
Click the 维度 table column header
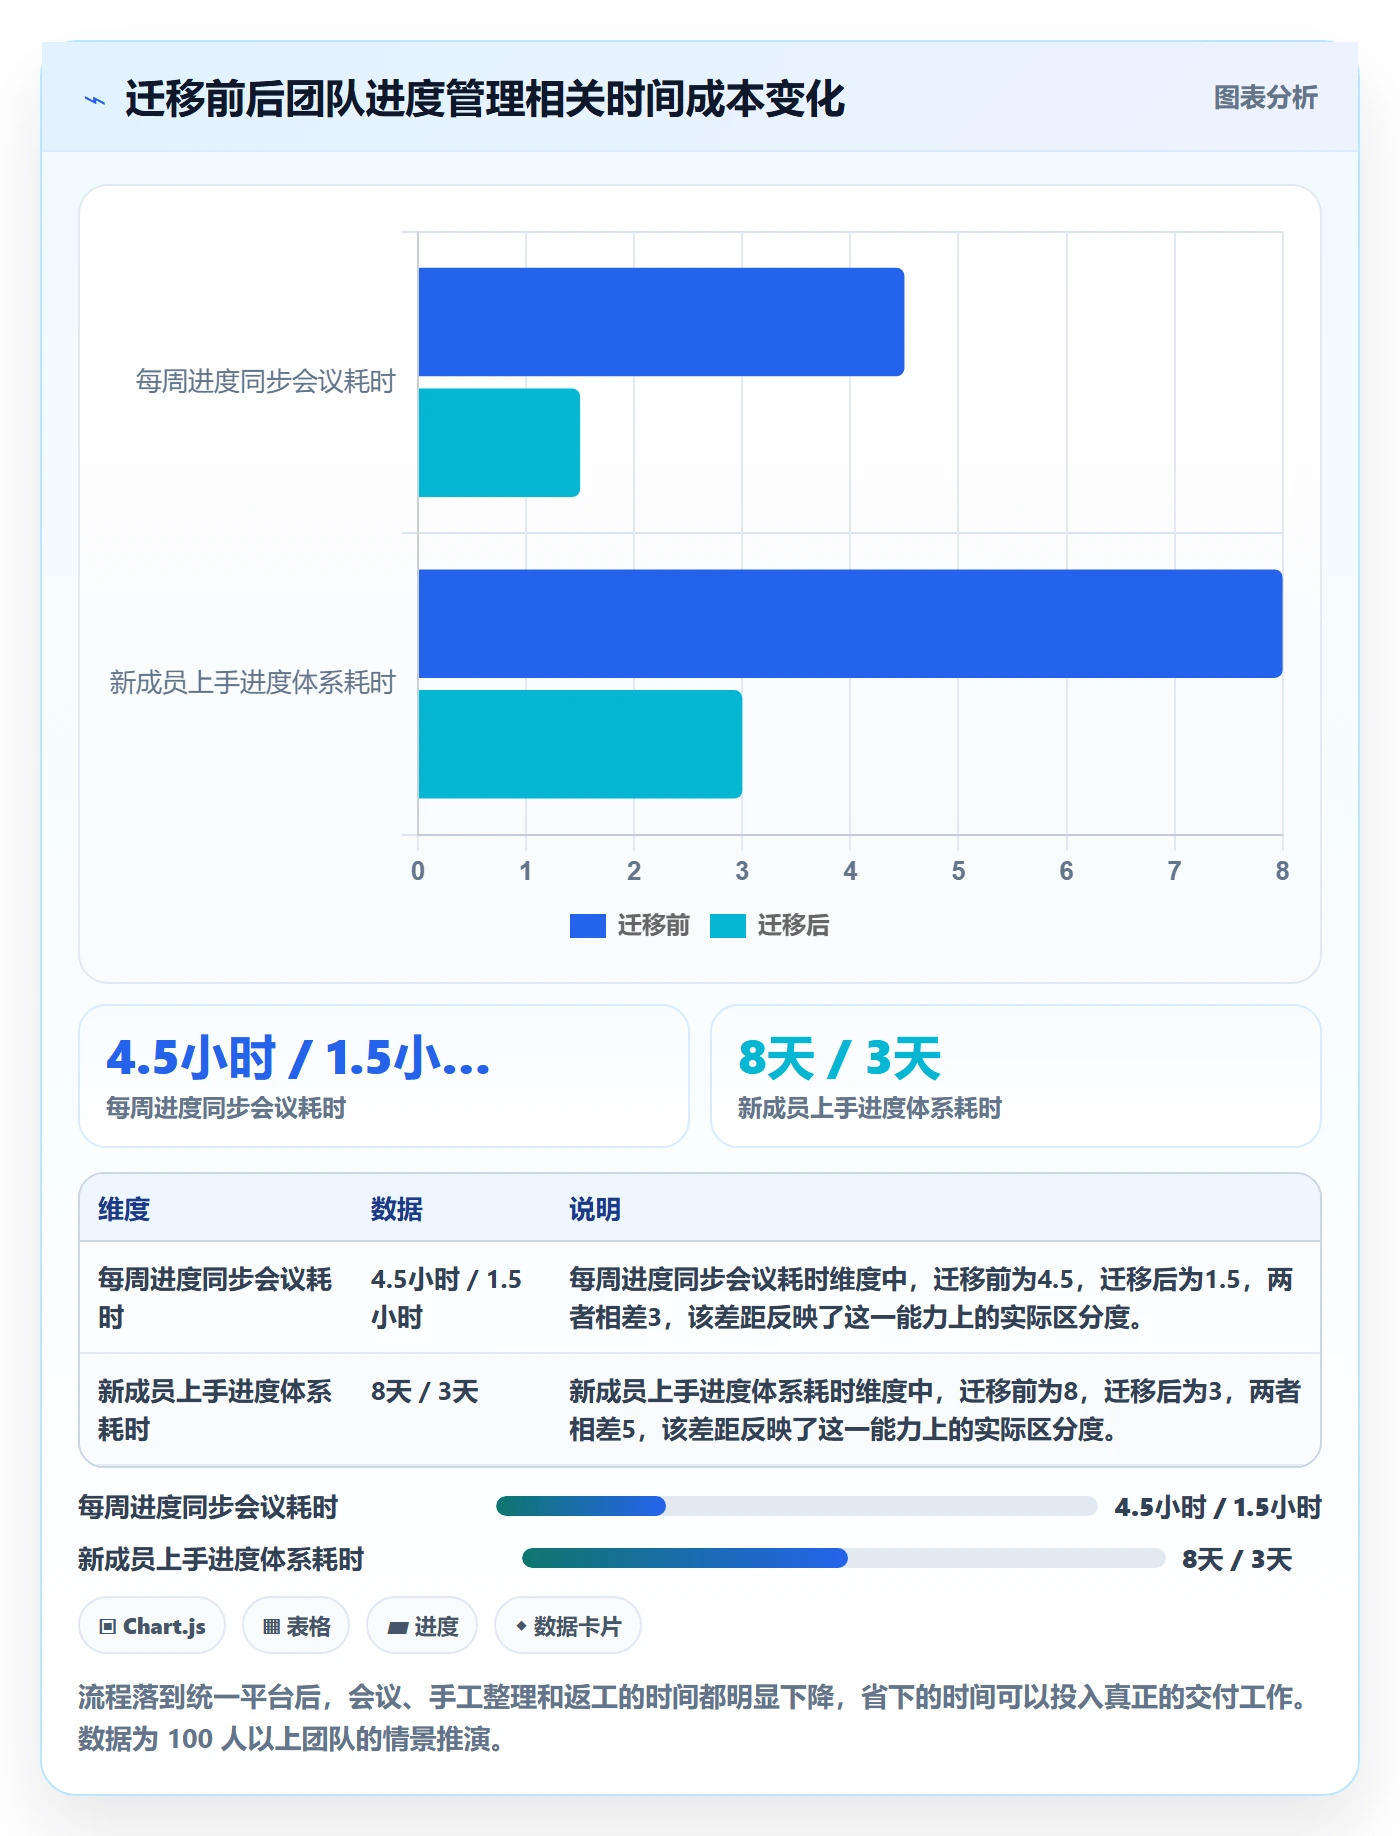[124, 1209]
